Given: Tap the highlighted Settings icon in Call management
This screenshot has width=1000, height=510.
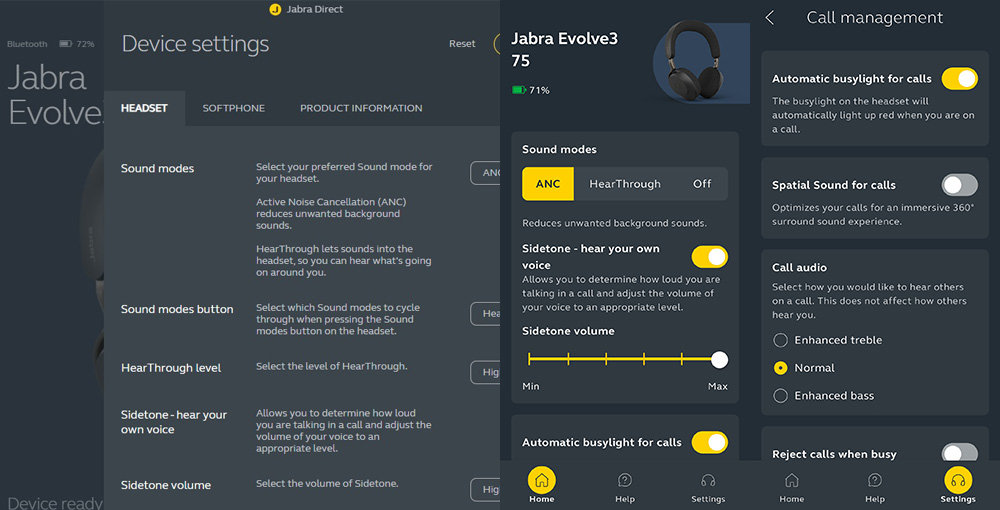Looking at the screenshot, I should point(958,480).
